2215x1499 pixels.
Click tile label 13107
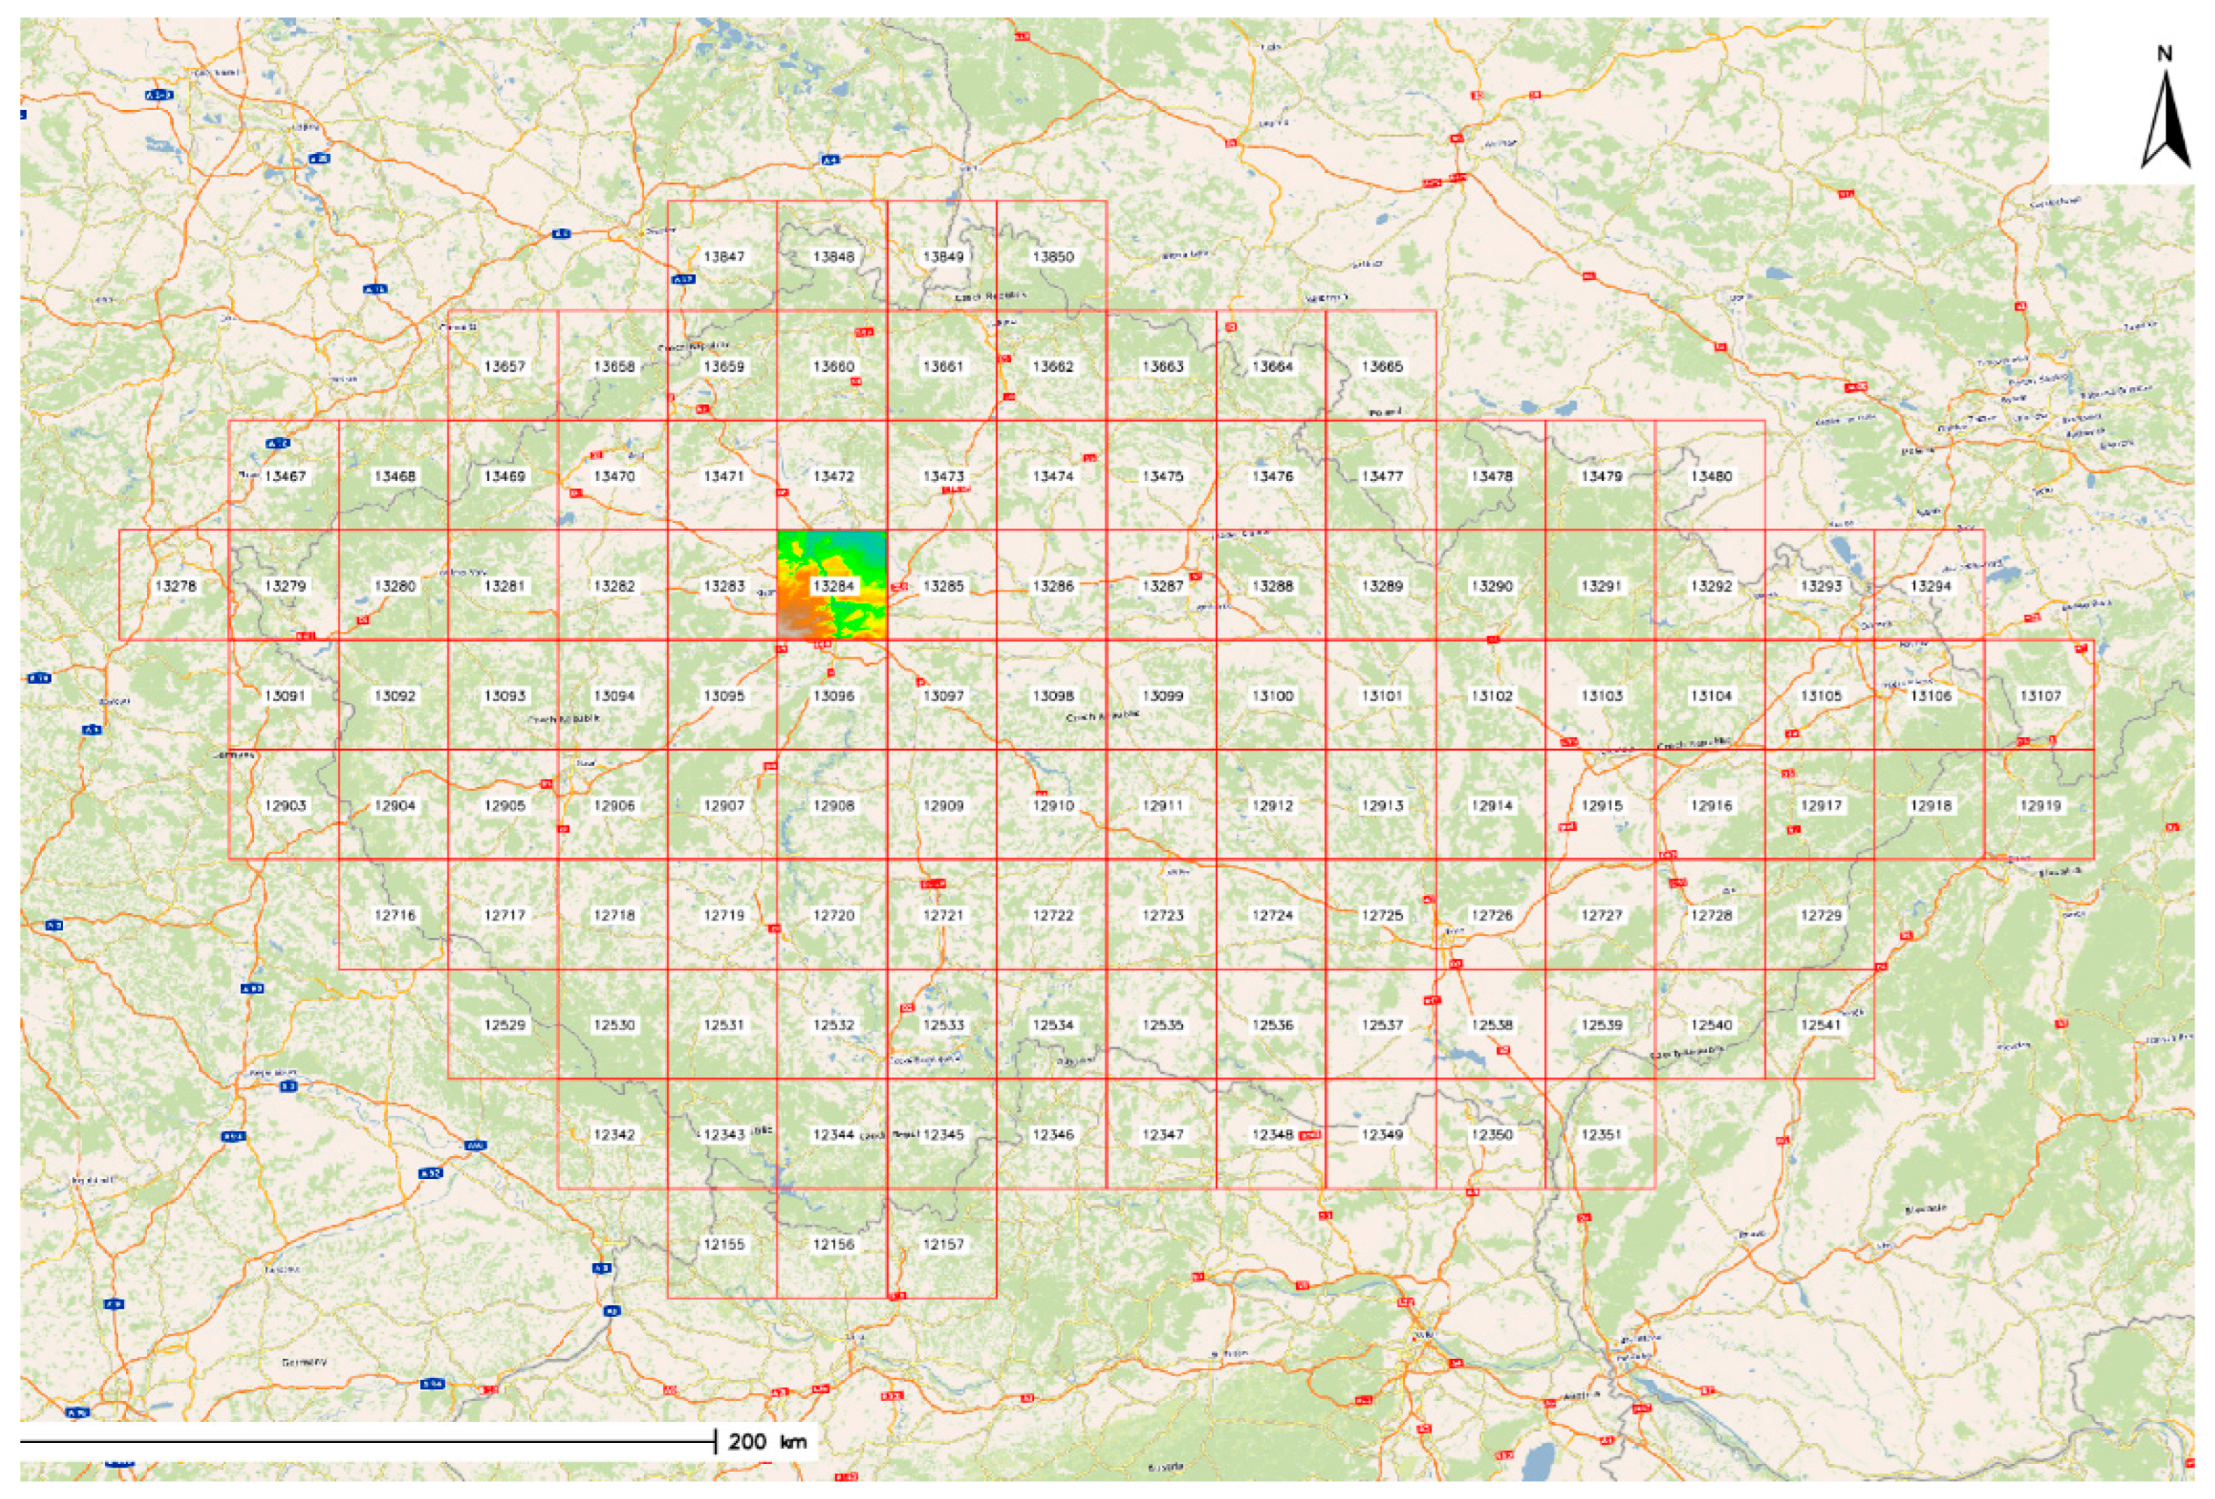[x=2040, y=696]
